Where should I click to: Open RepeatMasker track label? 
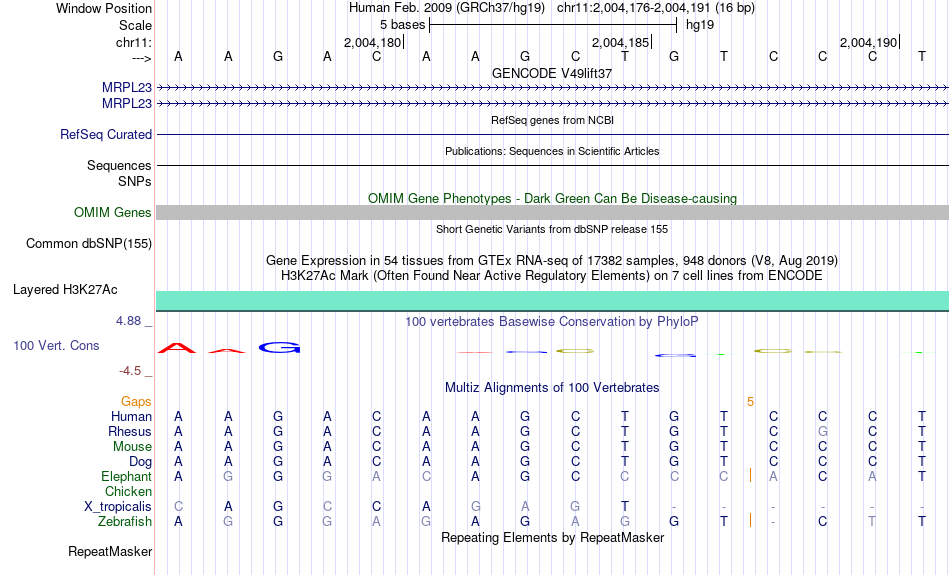tap(110, 551)
